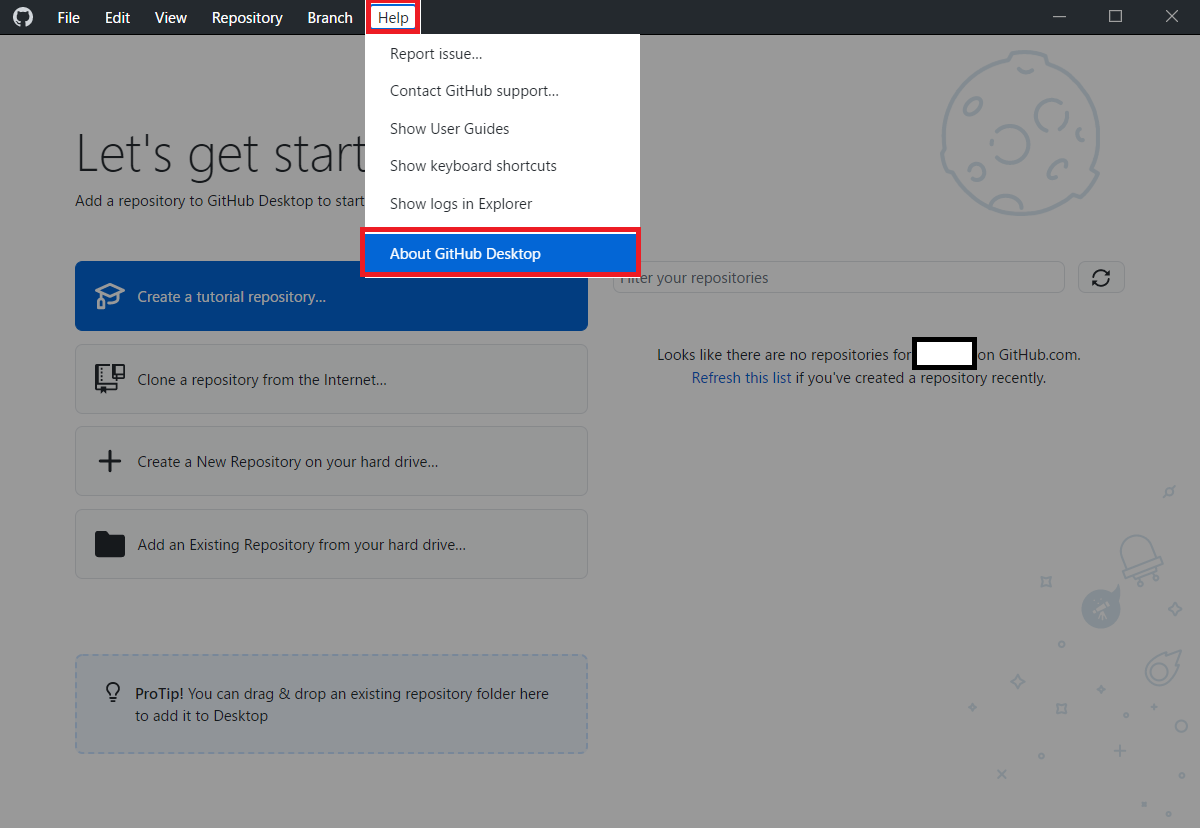The width and height of the screenshot is (1200, 828).
Task: Open the View menu
Action: point(171,17)
